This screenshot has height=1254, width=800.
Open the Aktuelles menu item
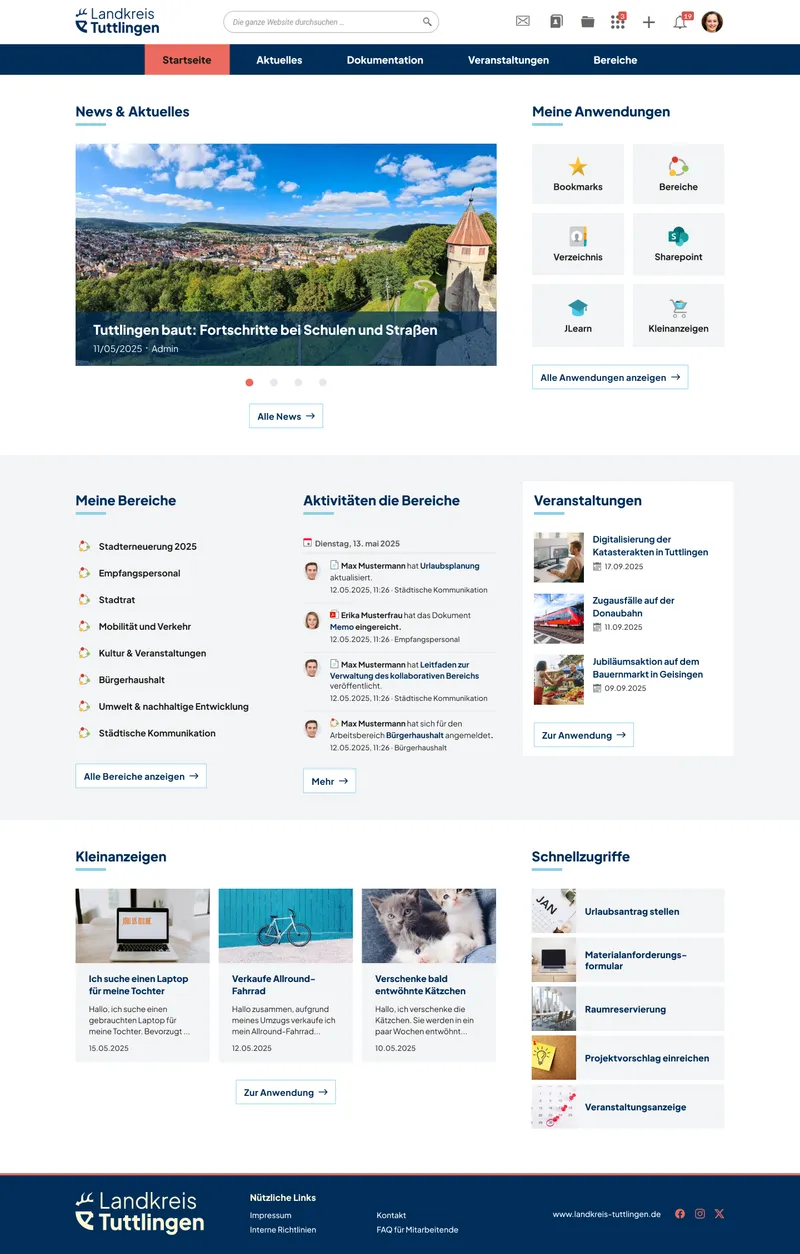[x=279, y=60]
